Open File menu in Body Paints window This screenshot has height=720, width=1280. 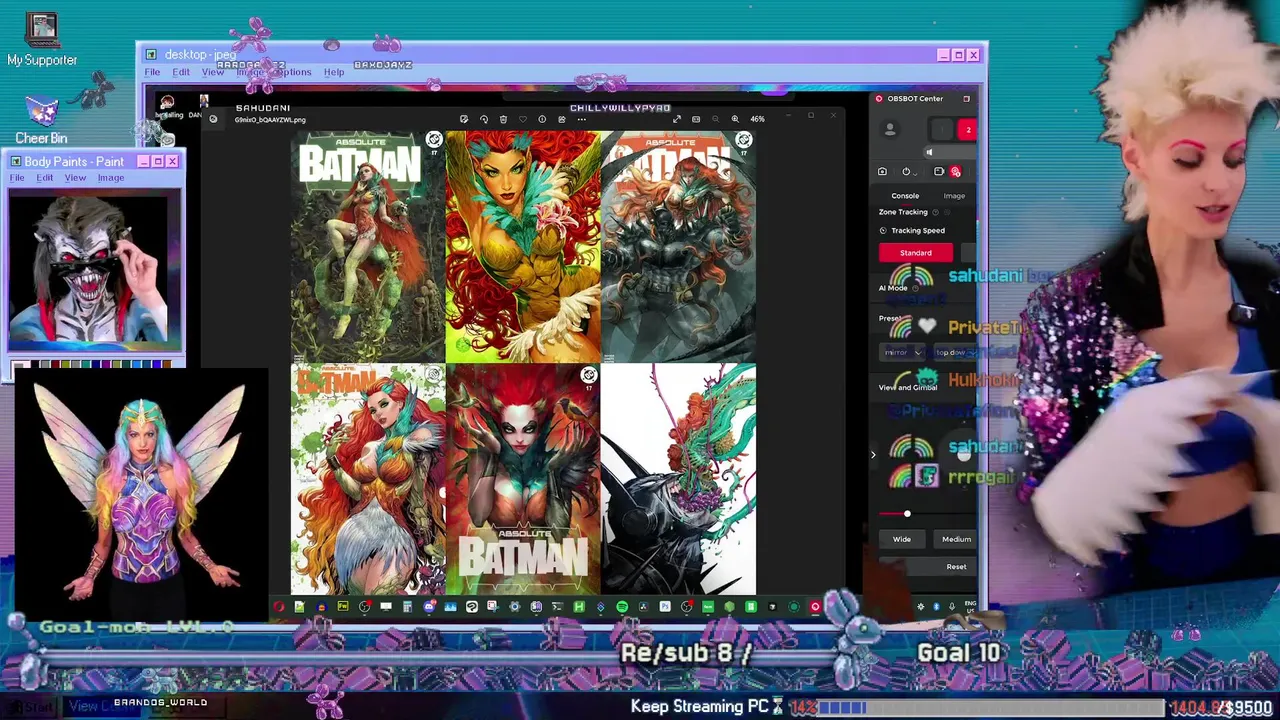[x=17, y=178]
